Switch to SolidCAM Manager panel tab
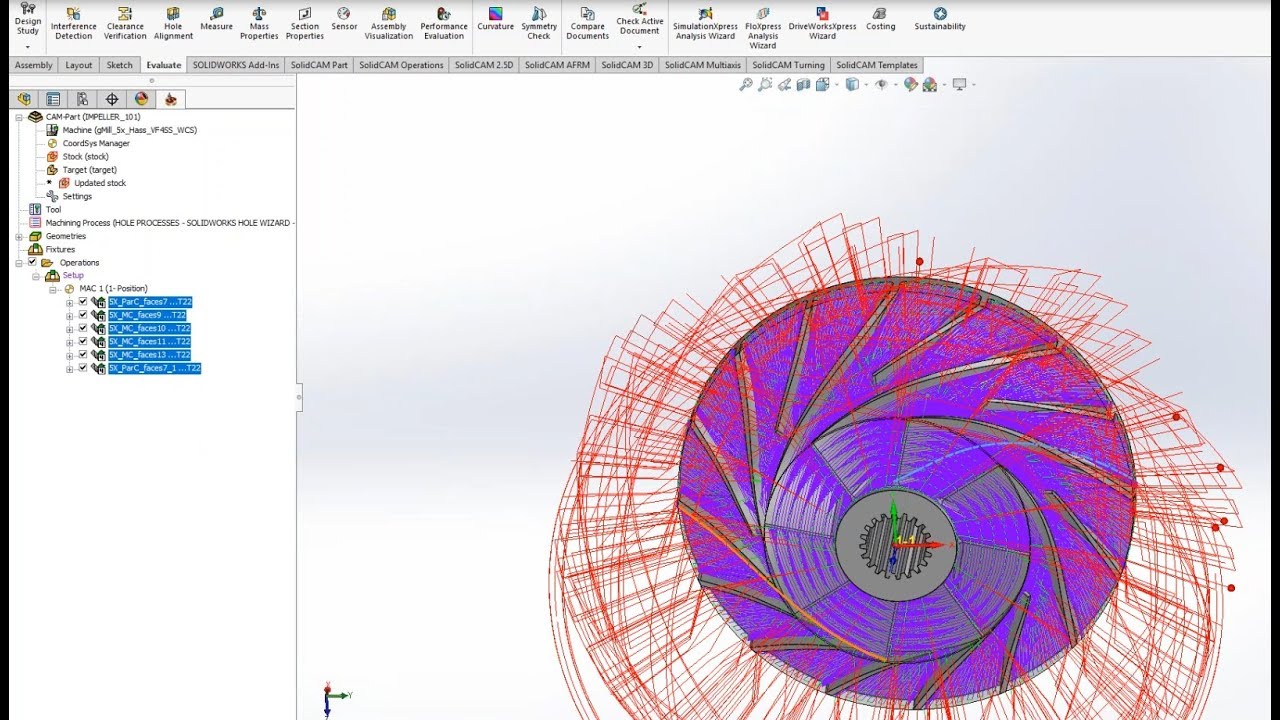This screenshot has height=720, width=1280. tap(171, 99)
